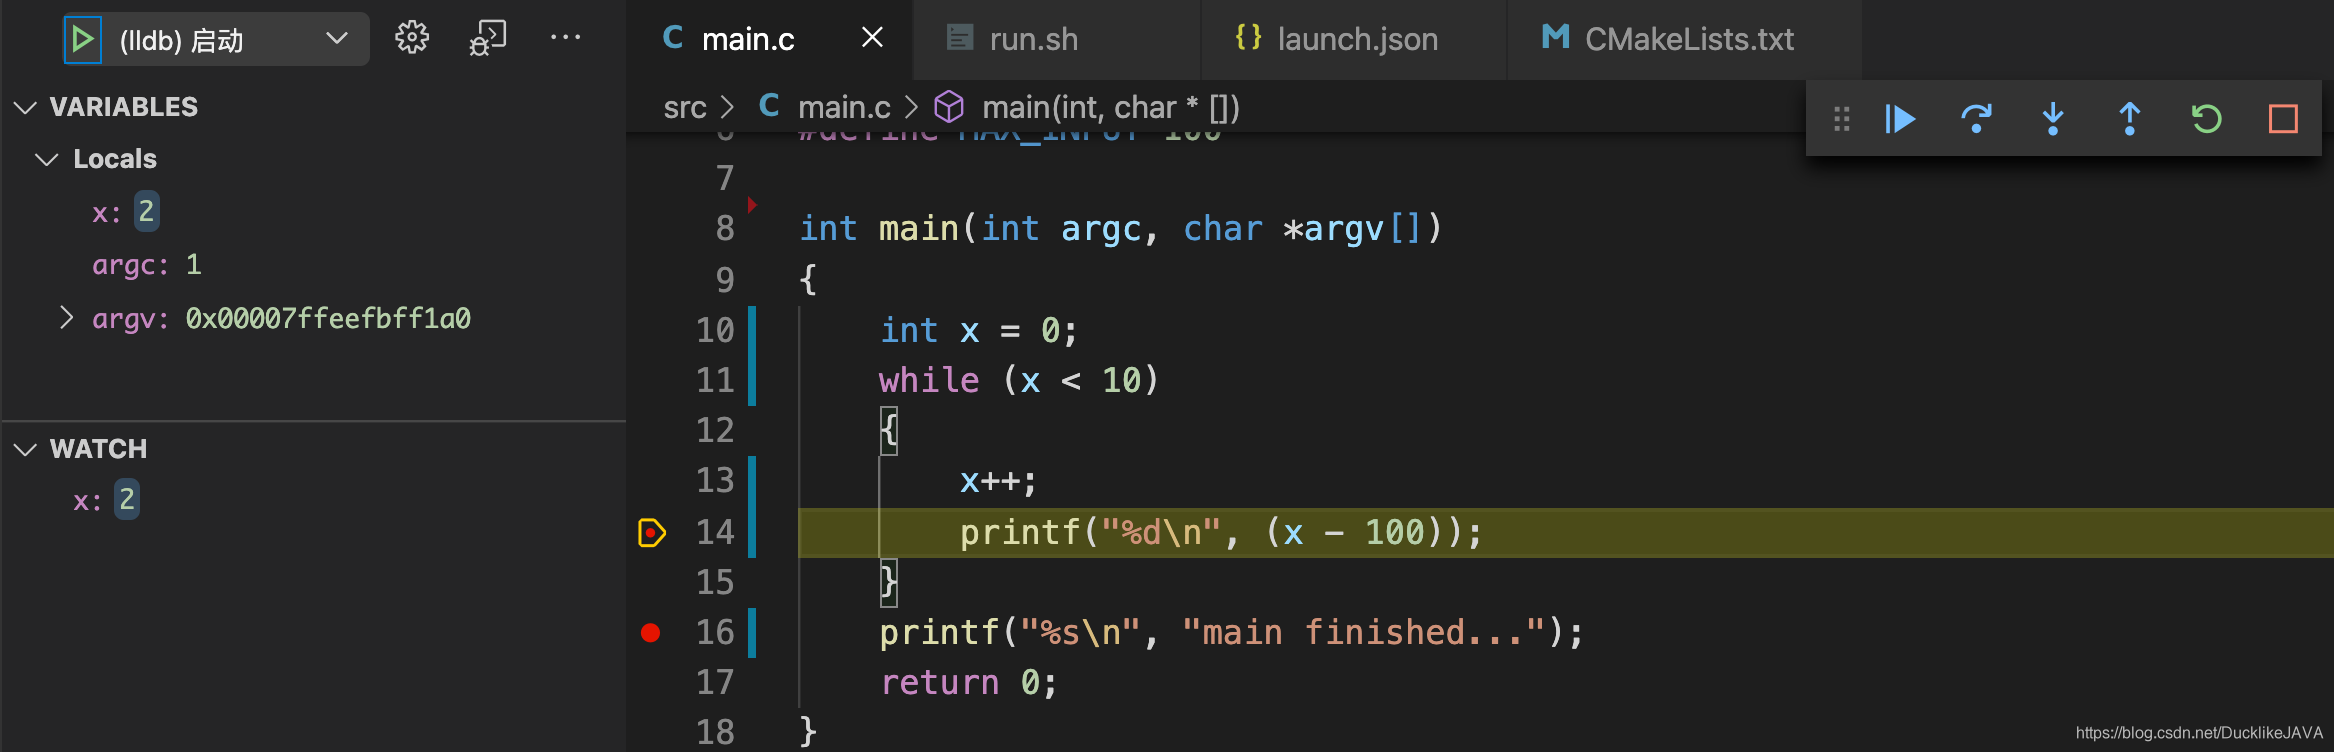This screenshot has height=752, width=2334.
Task: Click line number 10 in gutter
Action: tap(715, 330)
